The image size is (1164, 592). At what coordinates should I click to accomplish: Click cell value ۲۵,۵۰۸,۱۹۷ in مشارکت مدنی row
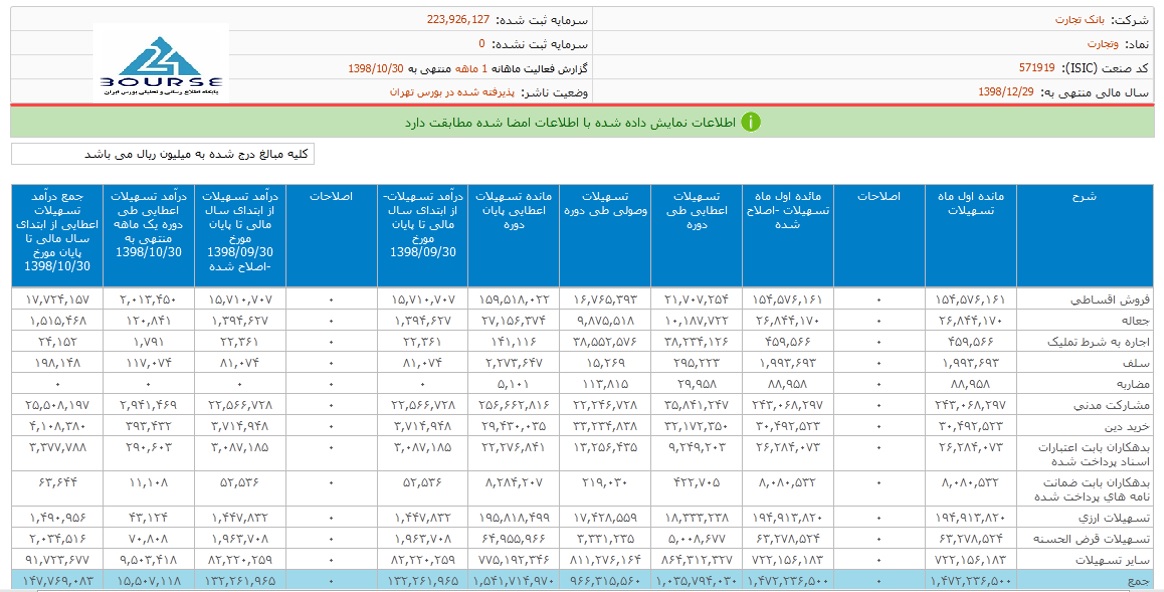(x=57, y=406)
